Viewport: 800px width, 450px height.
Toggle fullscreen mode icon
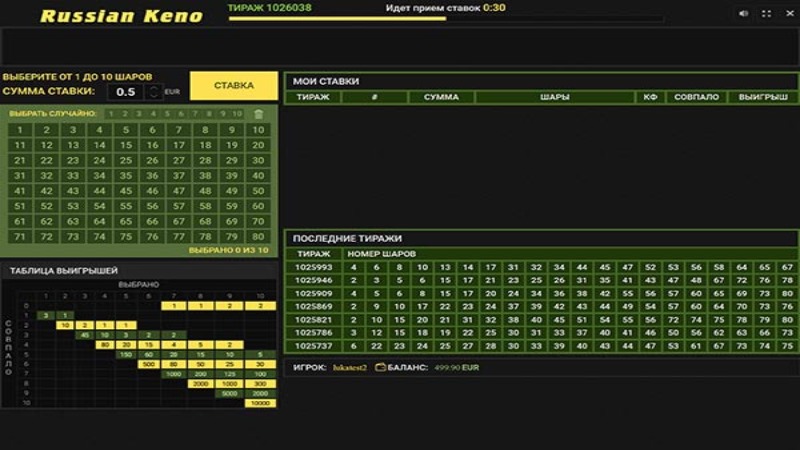766,14
